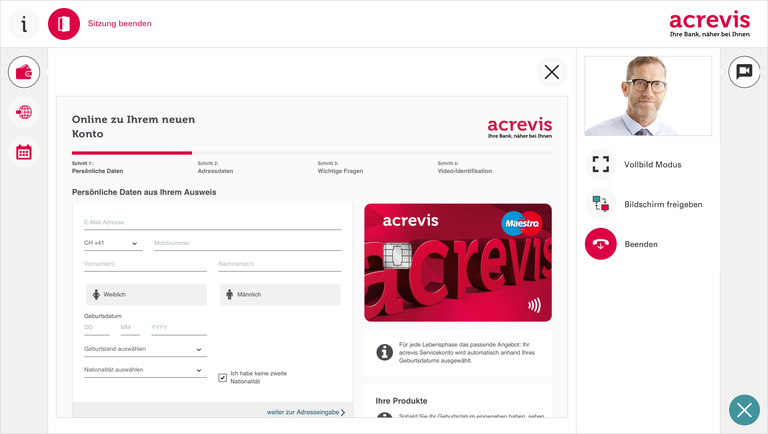The image size is (768, 434).
Task: Focus the YYYY birth year field
Action: pyautogui.click(x=179, y=328)
